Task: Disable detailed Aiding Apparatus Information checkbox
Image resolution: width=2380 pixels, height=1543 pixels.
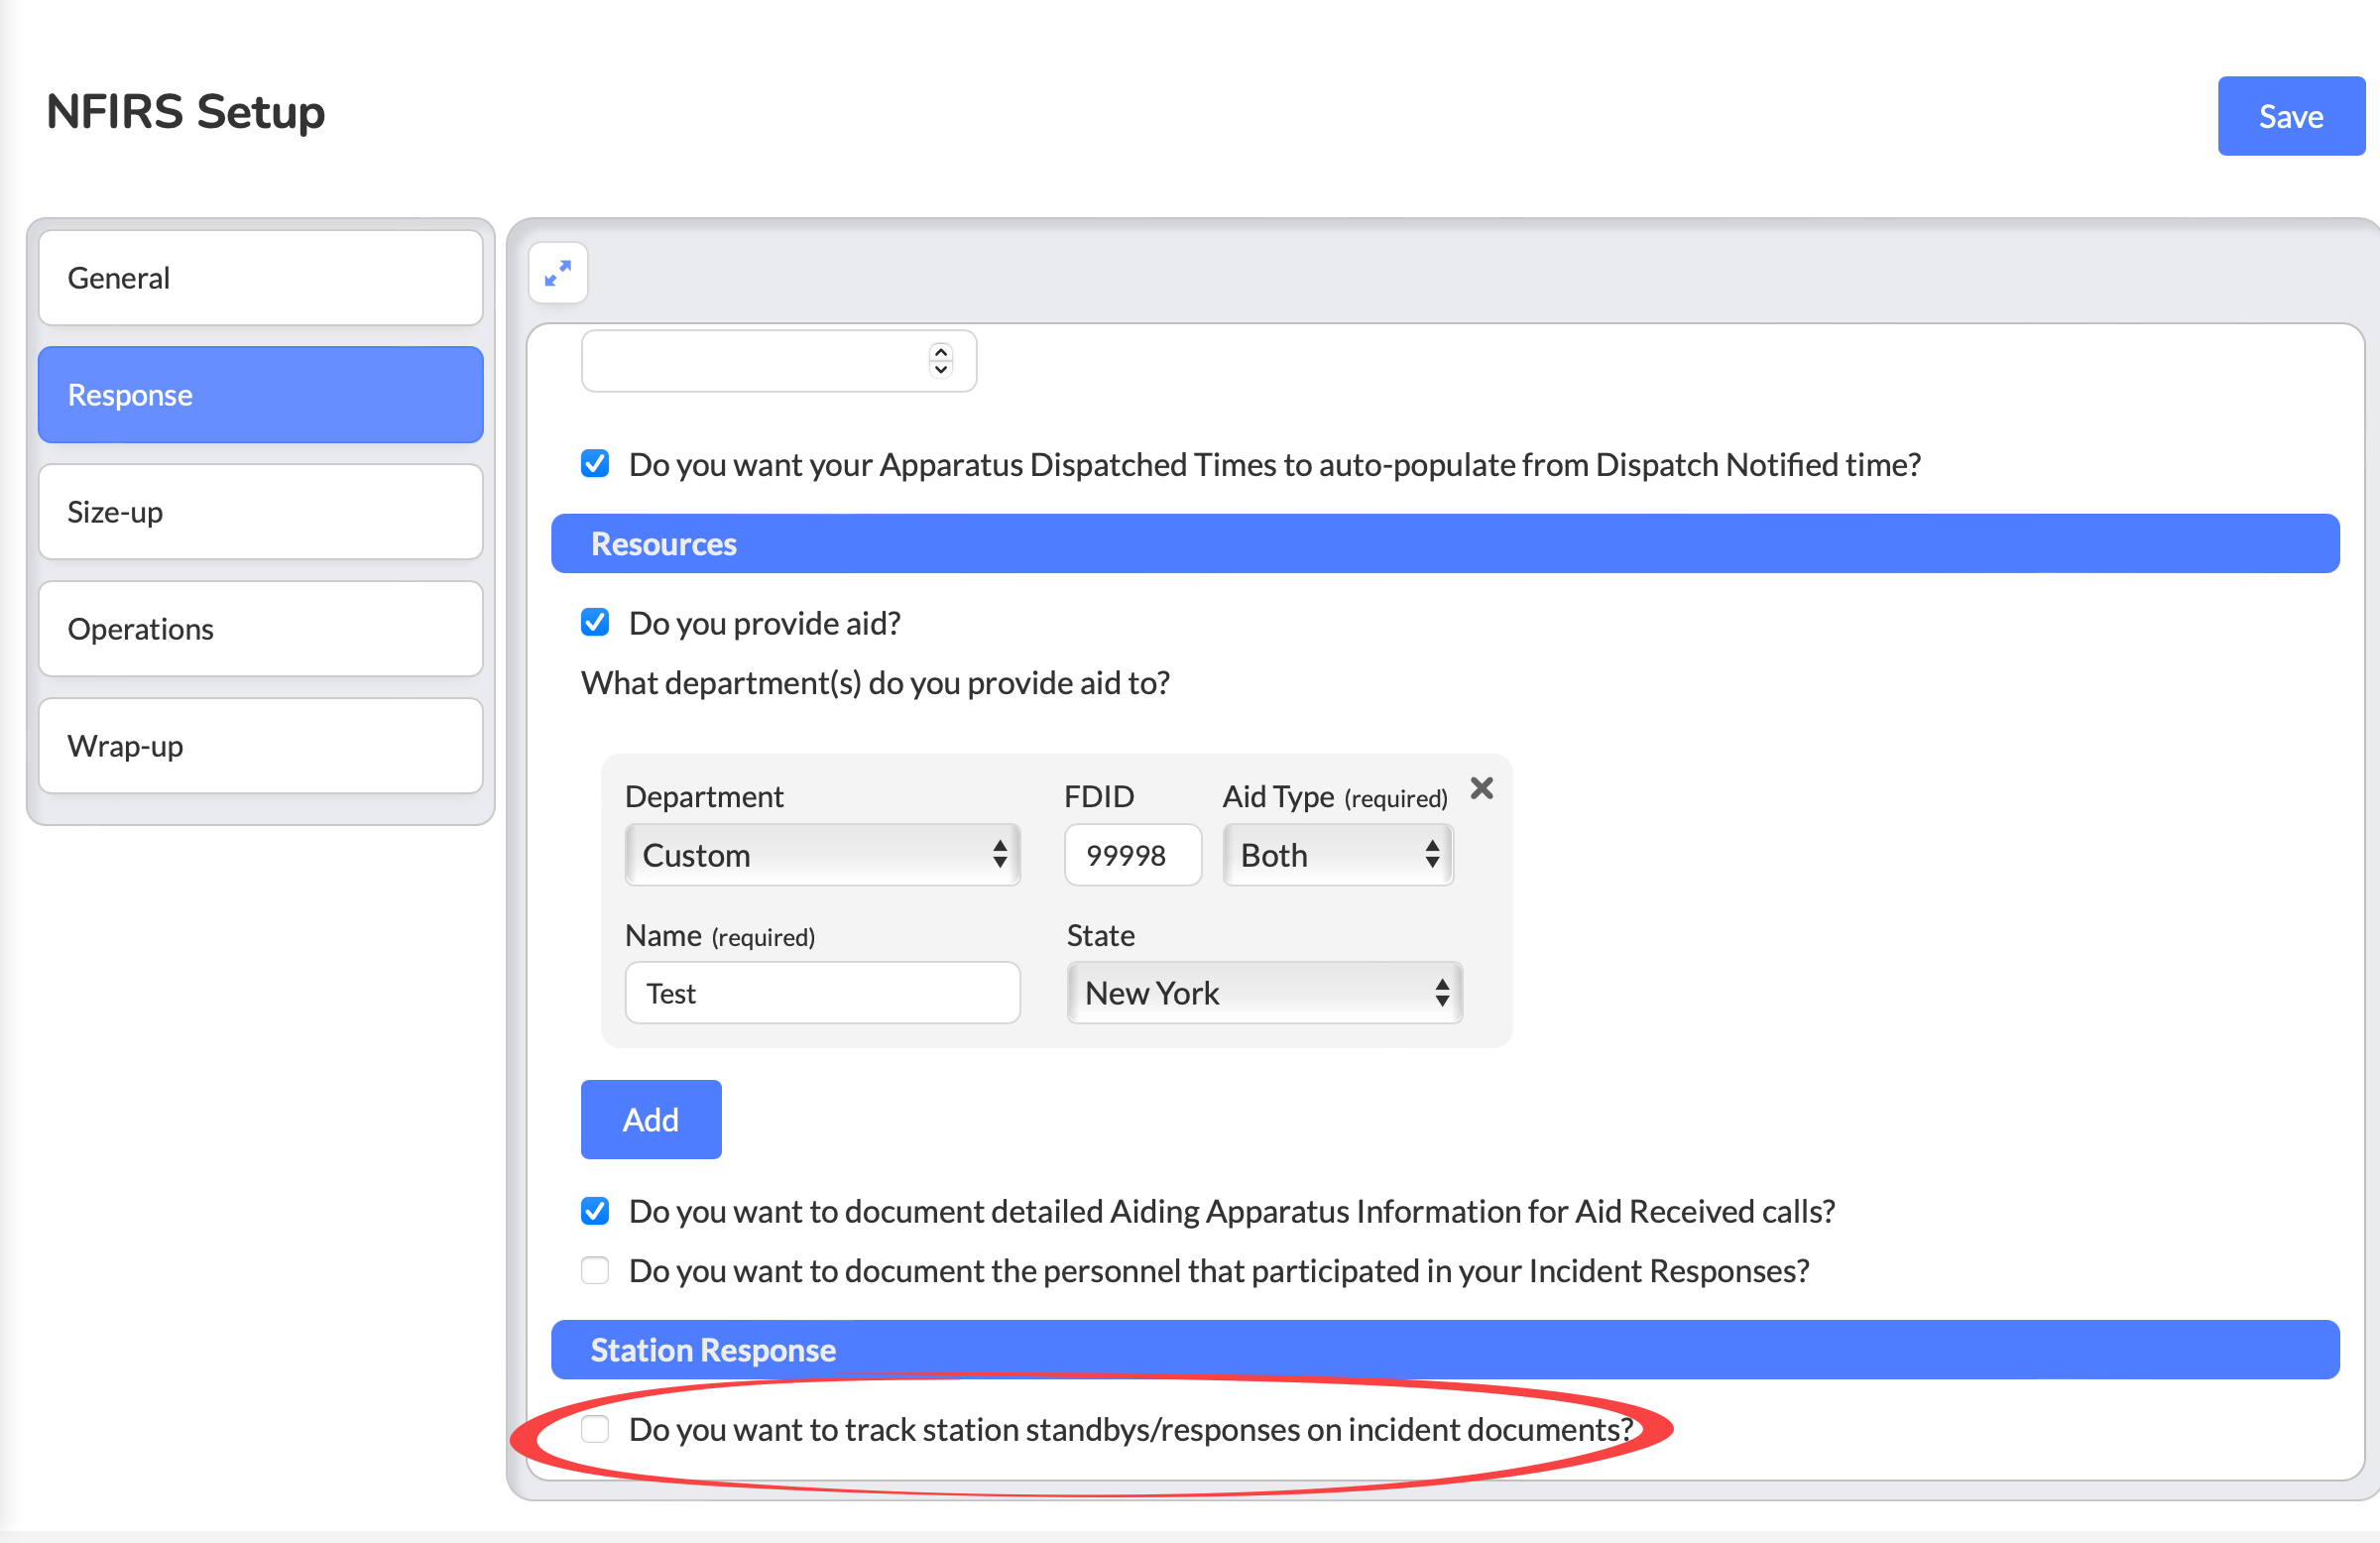Action: [595, 1211]
